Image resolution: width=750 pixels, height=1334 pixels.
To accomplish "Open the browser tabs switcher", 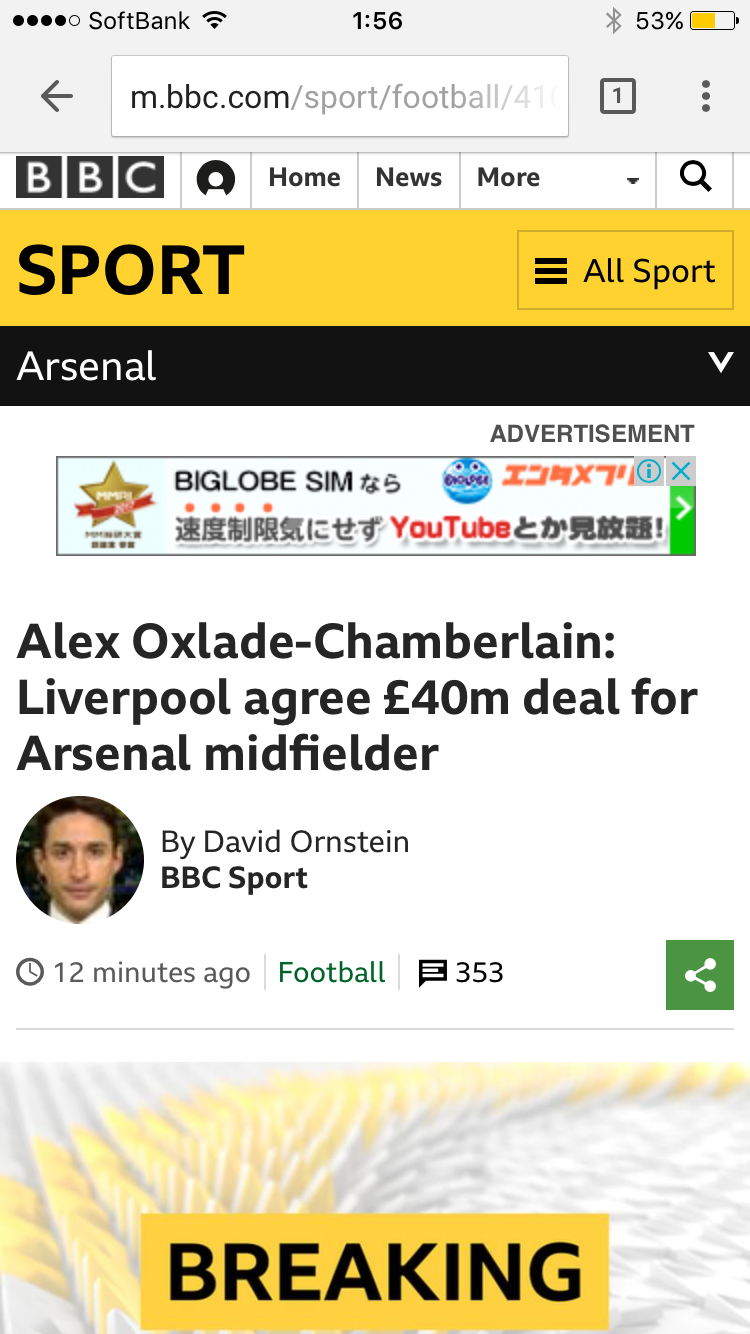I will point(617,96).
